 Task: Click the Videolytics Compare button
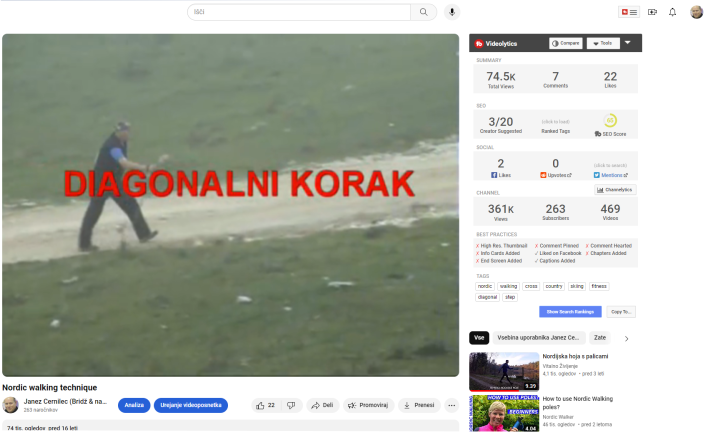[x=565, y=43]
